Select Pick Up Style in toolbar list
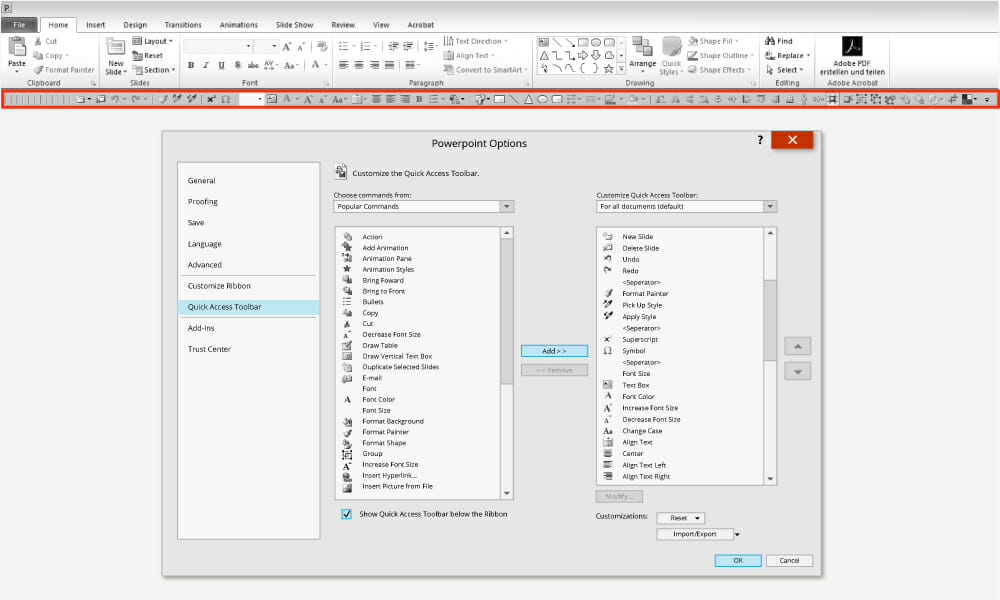This screenshot has width=1000, height=600. (642, 305)
